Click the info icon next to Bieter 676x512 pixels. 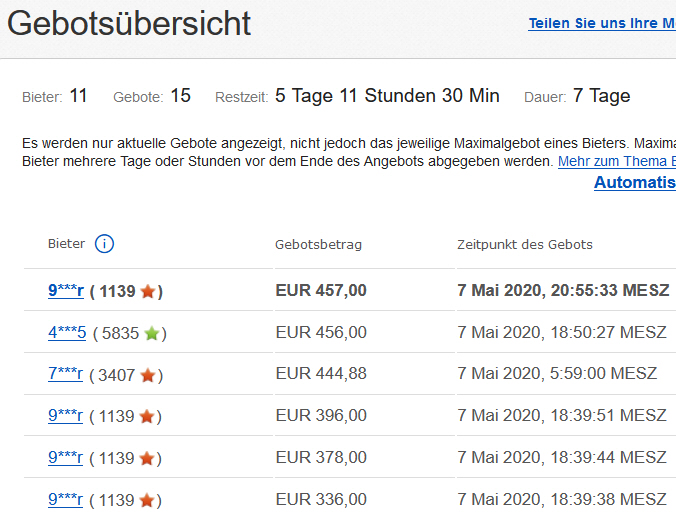click(x=105, y=244)
